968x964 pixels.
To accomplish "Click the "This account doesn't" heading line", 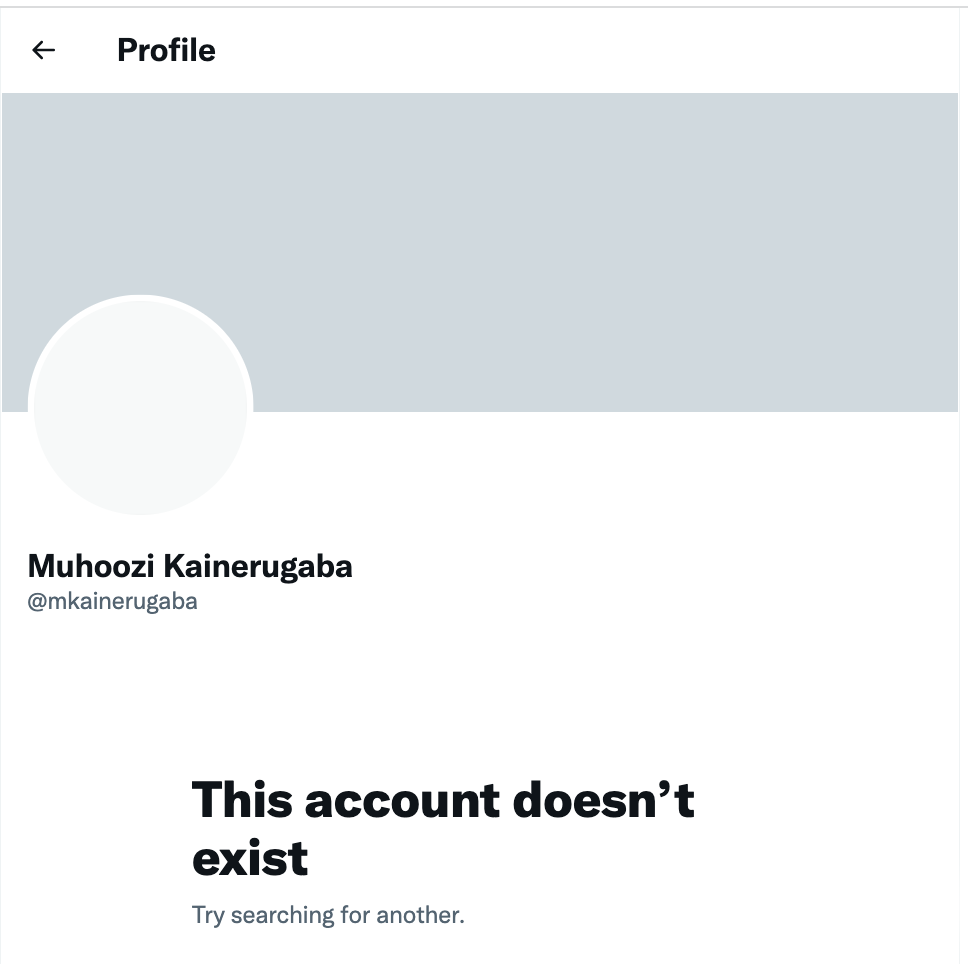I will coord(442,800).
